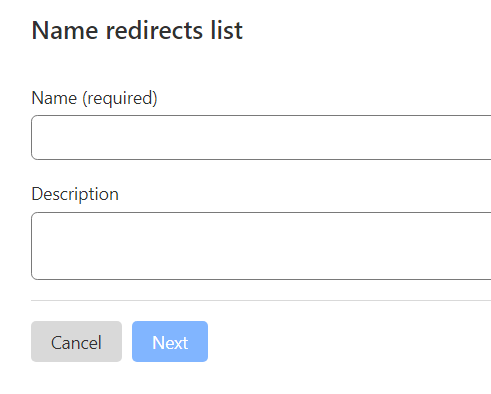Viewport: 491px width, 394px height.
Task: Click the bottom border of the Description box
Action: pos(261,279)
